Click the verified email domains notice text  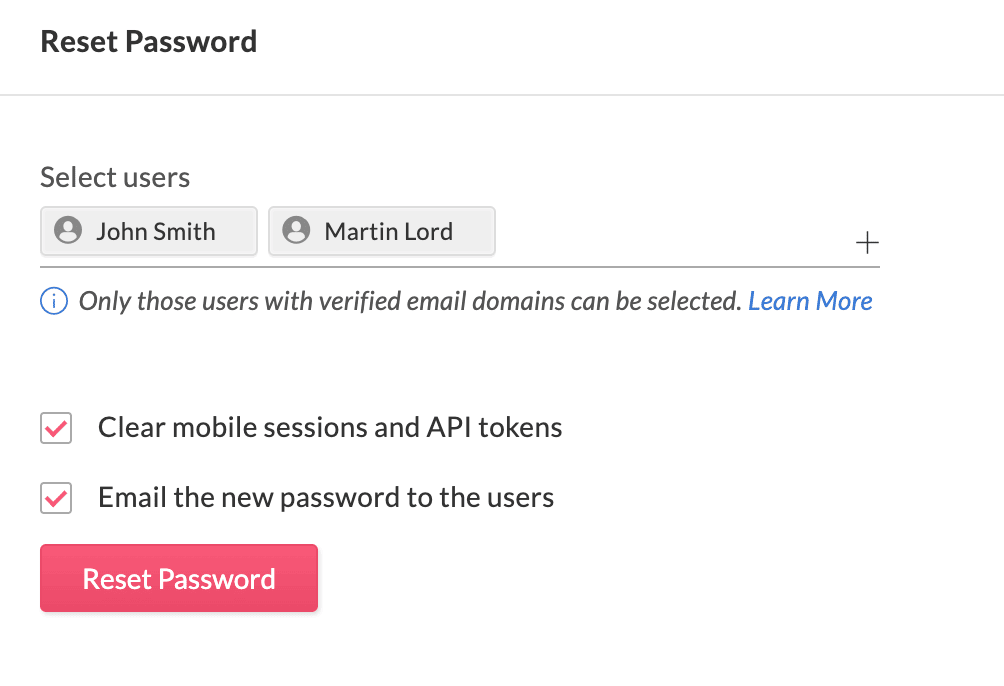click(x=410, y=301)
